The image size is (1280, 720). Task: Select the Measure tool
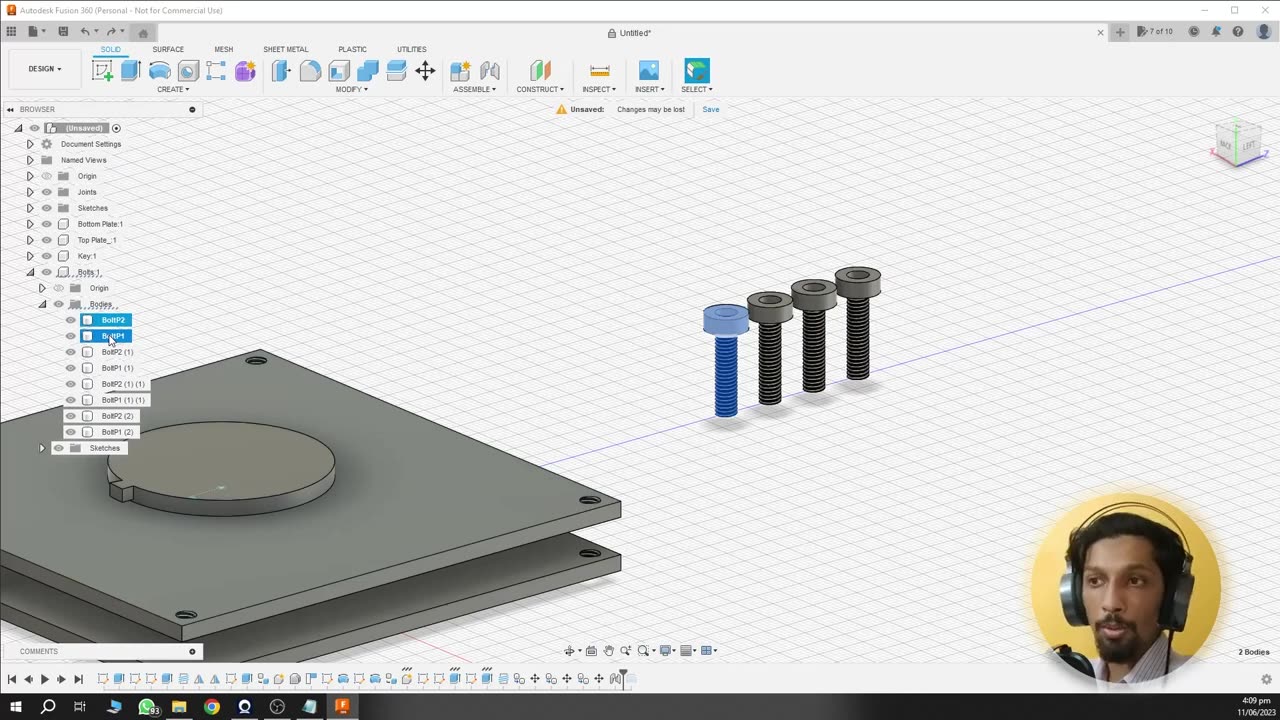point(600,70)
